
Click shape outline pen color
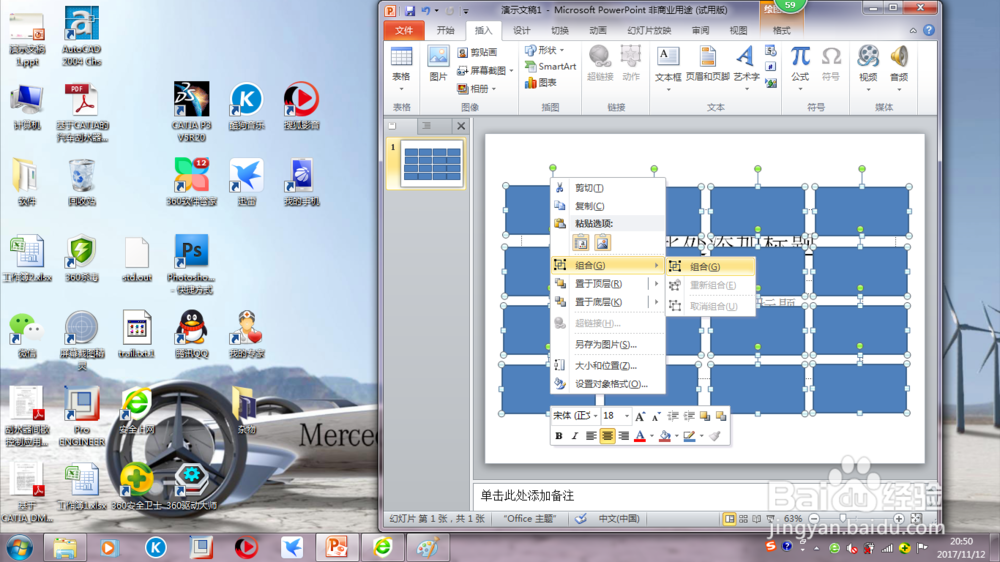(x=689, y=436)
